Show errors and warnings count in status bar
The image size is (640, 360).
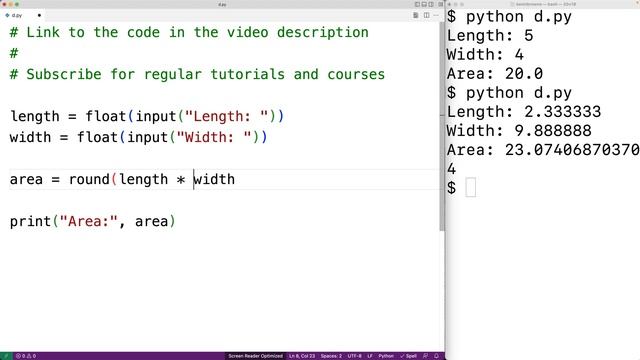point(26,356)
